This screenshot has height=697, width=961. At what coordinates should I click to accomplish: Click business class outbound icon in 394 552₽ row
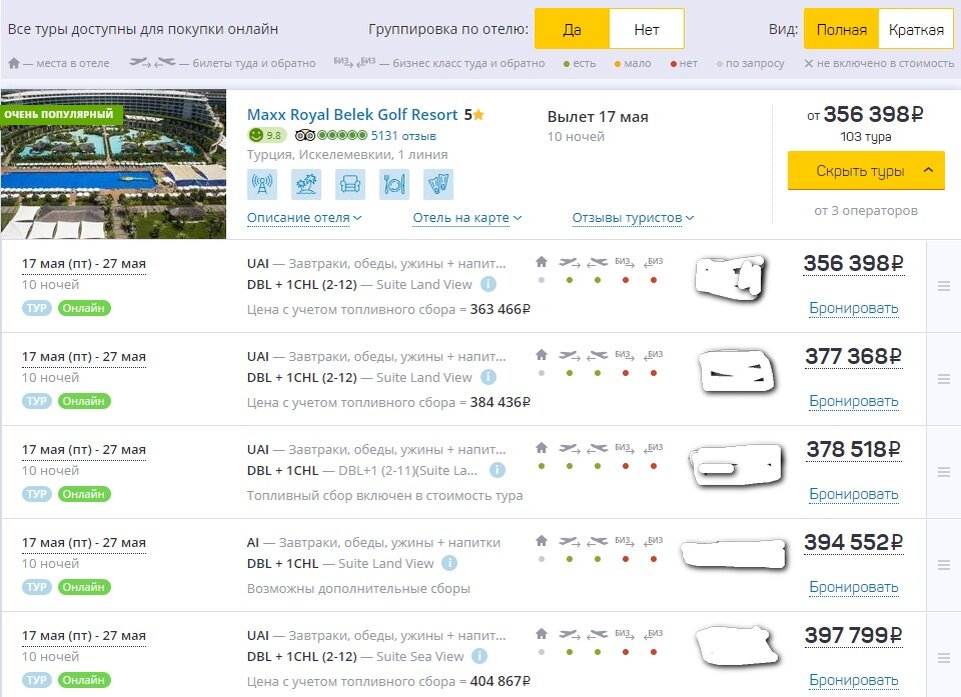(x=625, y=541)
